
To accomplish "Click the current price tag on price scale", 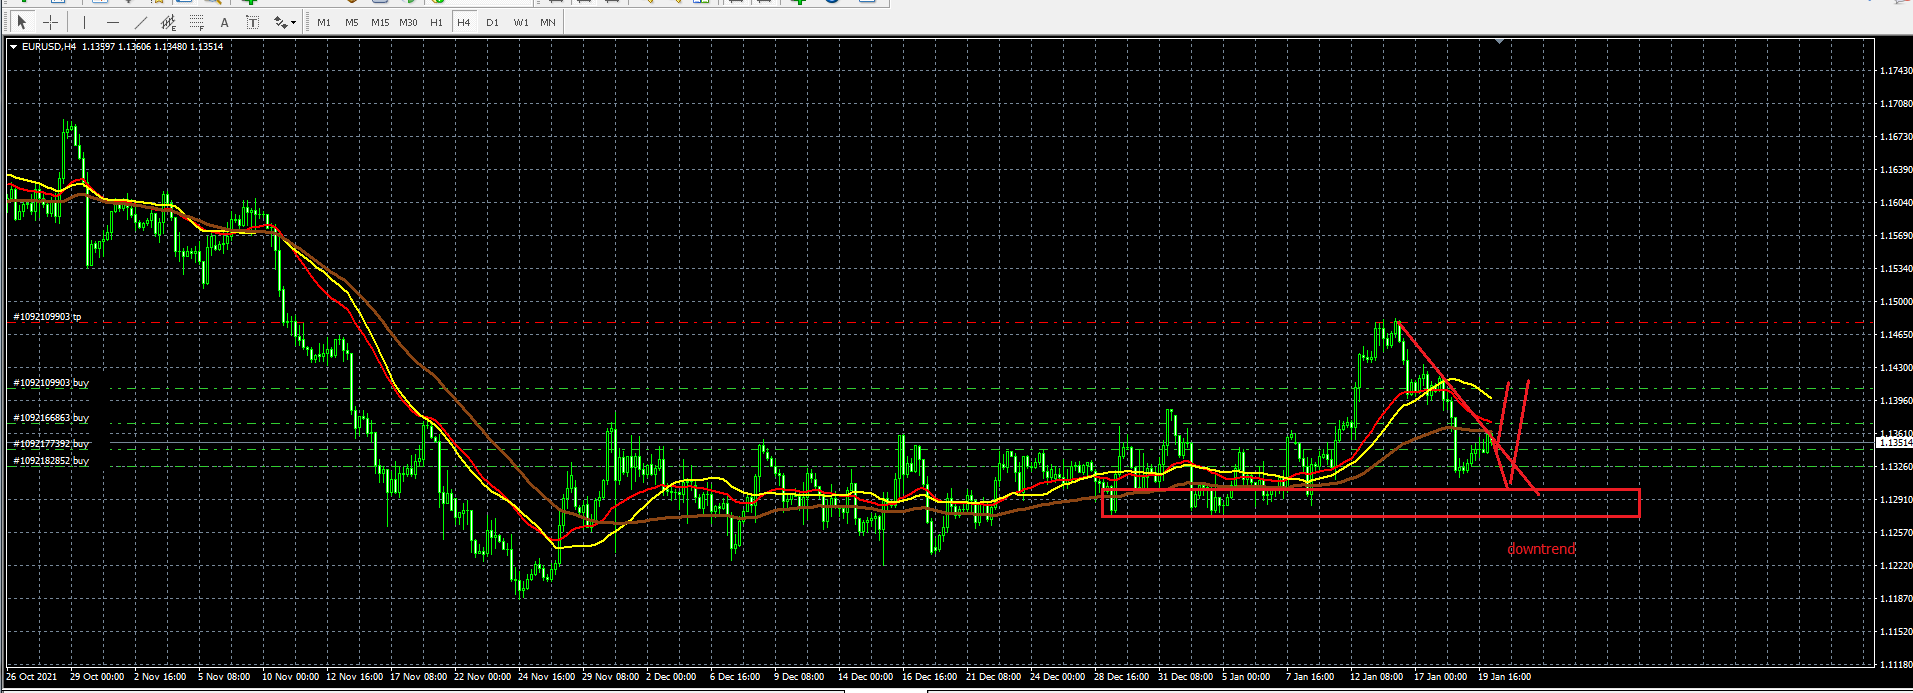I will (x=1894, y=442).
